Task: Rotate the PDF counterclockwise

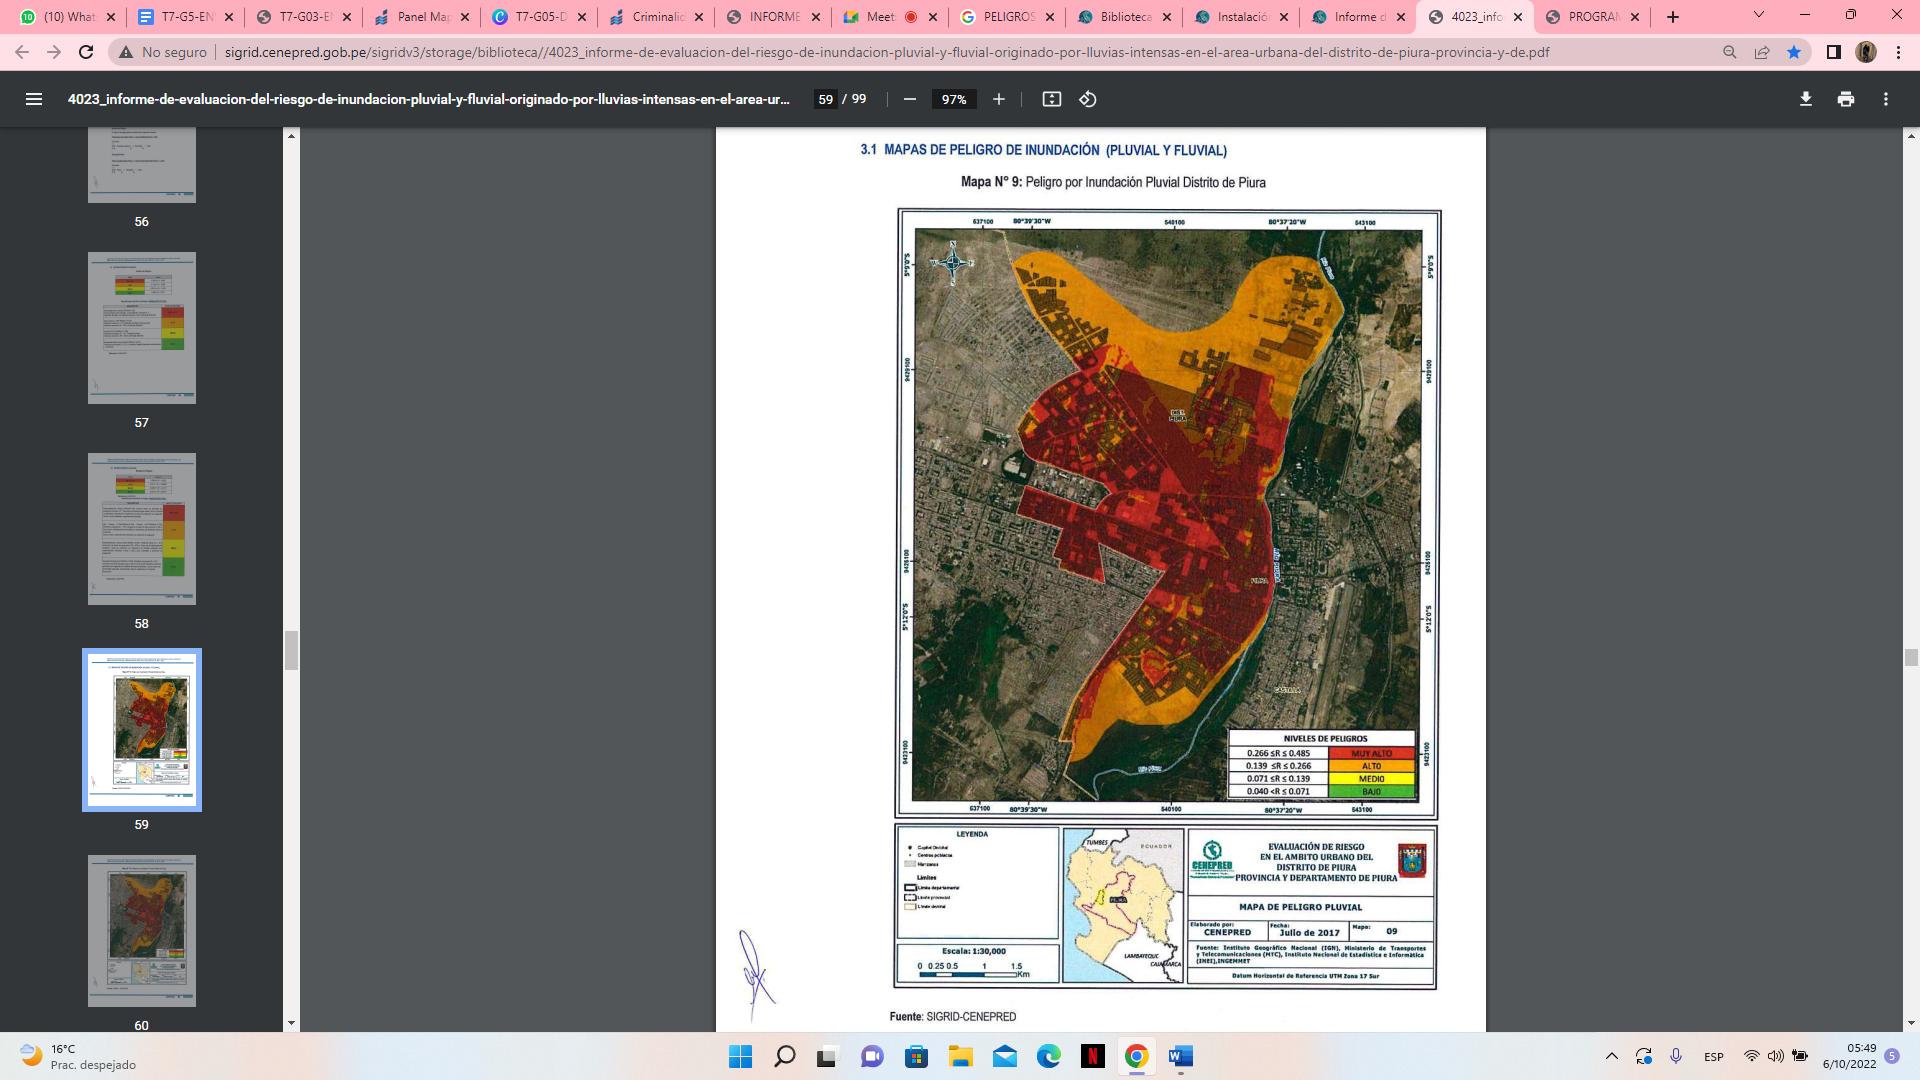Action: point(1088,99)
